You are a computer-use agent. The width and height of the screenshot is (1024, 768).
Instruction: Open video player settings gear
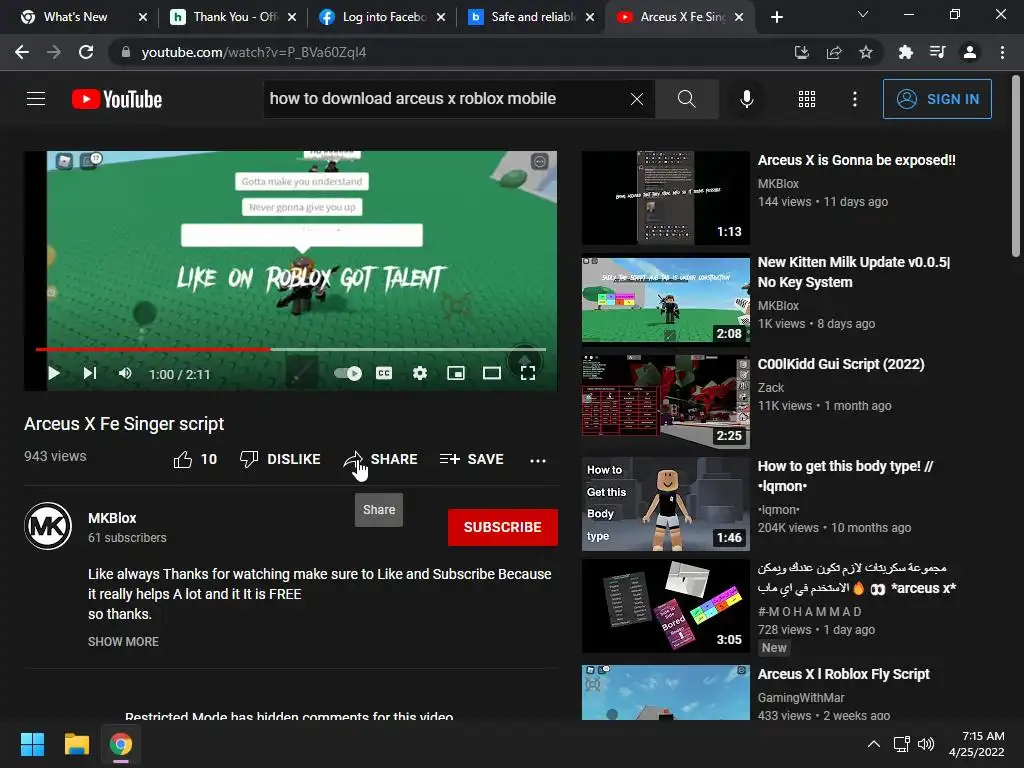pyautogui.click(x=420, y=373)
